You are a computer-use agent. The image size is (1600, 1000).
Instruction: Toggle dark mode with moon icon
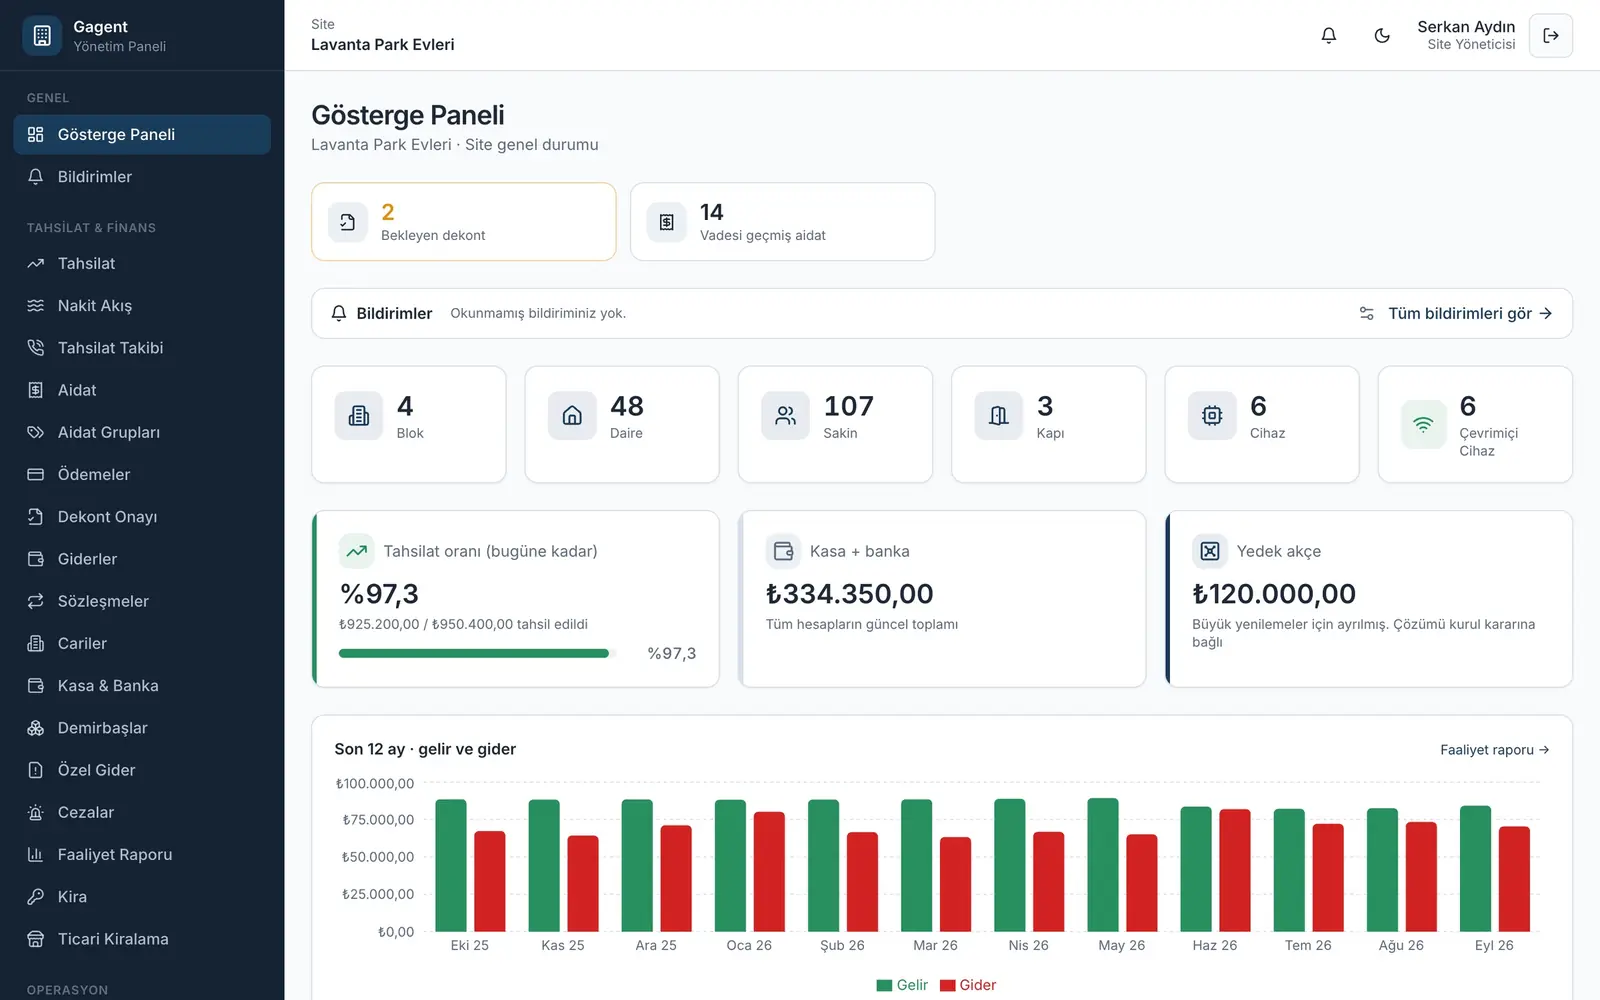(1382, 35)
